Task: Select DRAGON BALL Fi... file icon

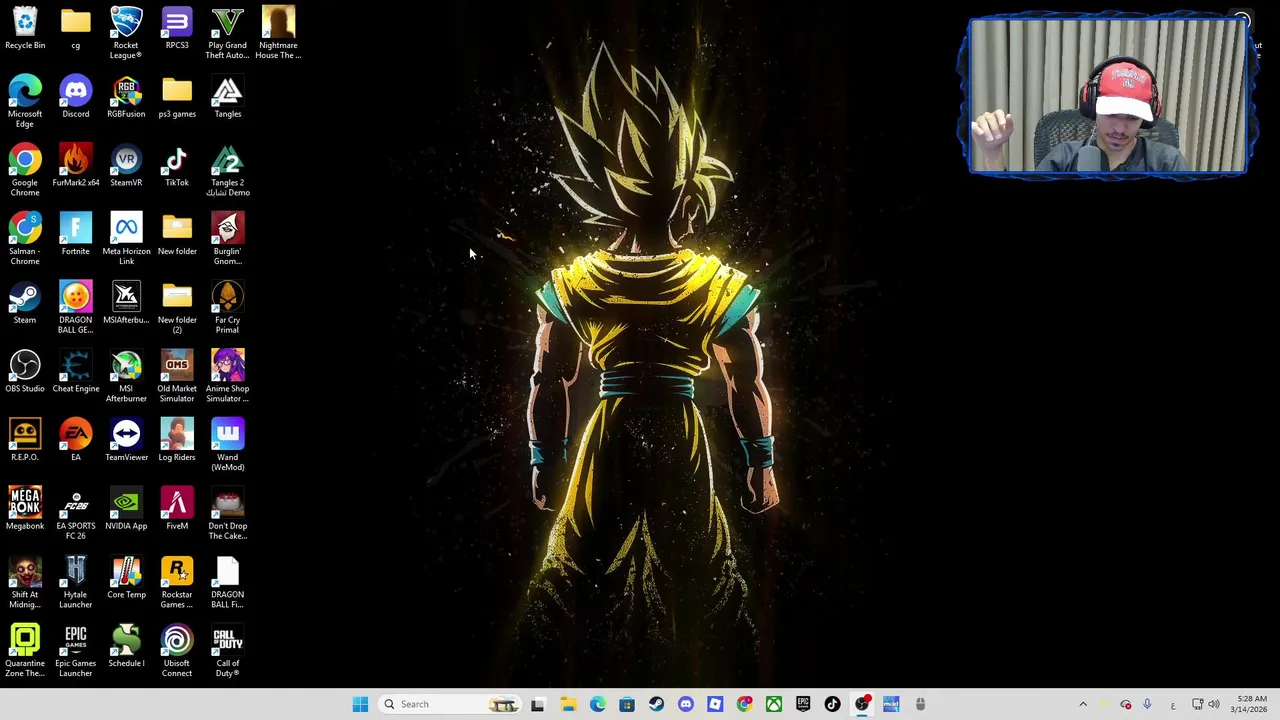Action: [x=227, y=582]
